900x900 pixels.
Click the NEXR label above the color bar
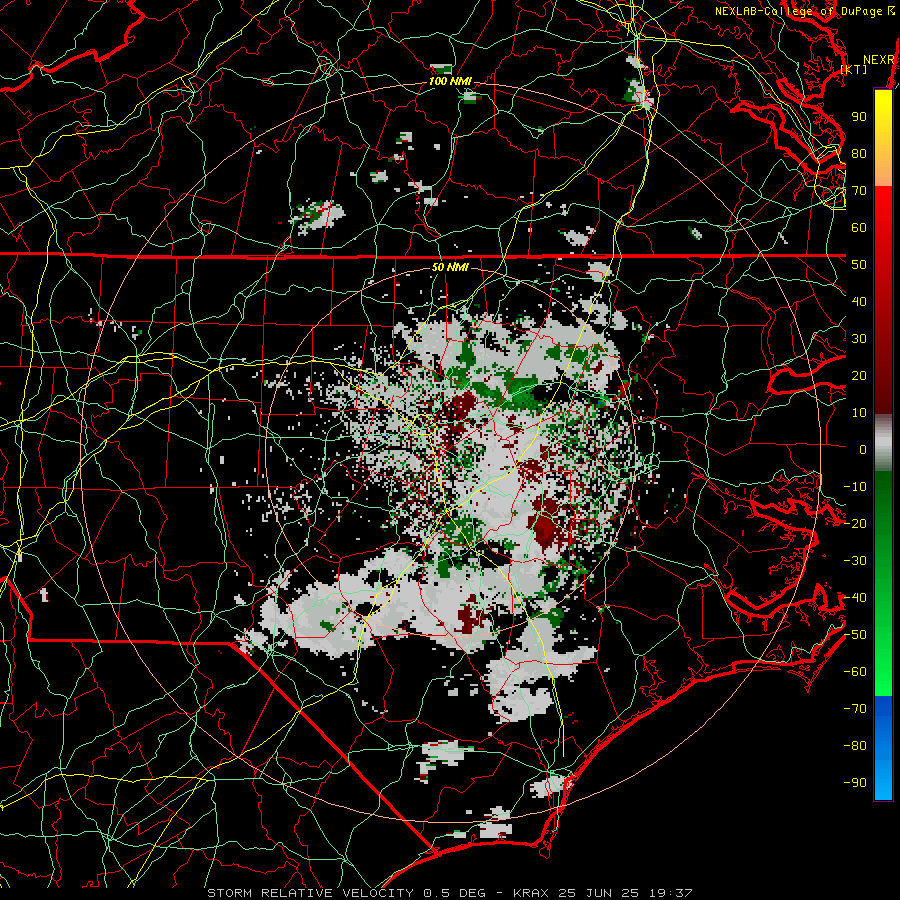(x=879, y=60)
